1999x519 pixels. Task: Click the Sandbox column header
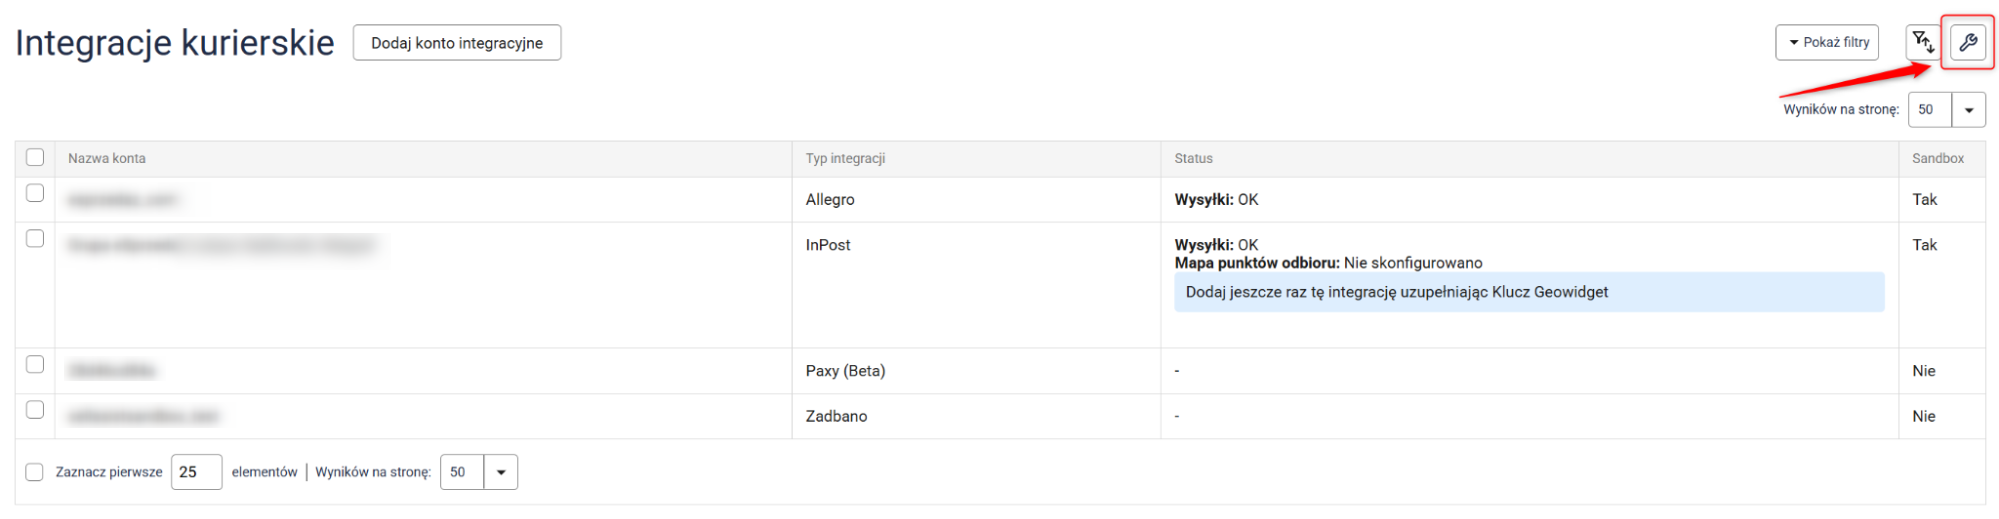coord(1937,158)
